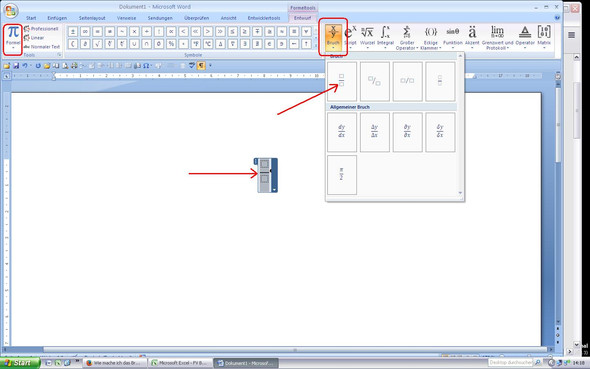Insert the stacked fraction template

342,82
